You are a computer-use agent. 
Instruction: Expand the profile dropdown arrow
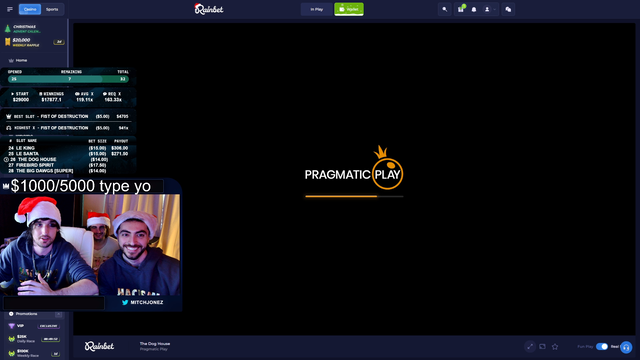coord(495,9)
